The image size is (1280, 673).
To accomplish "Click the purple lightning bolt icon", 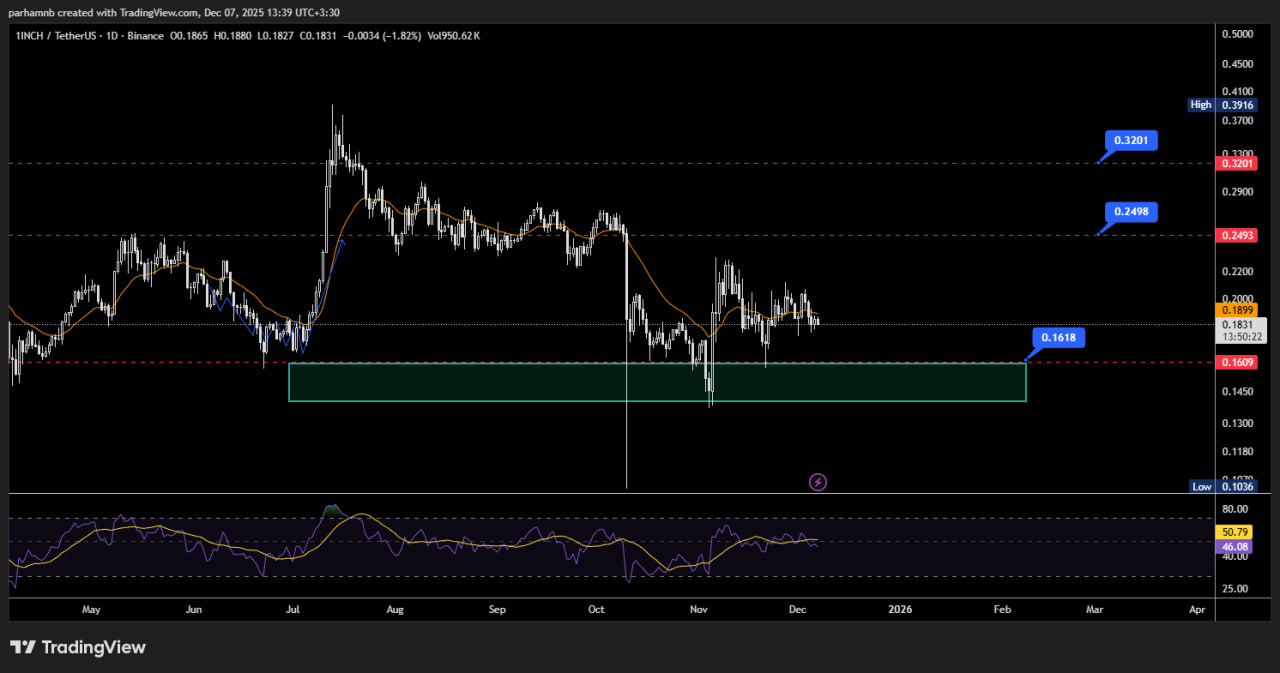I will coord(818,483).
